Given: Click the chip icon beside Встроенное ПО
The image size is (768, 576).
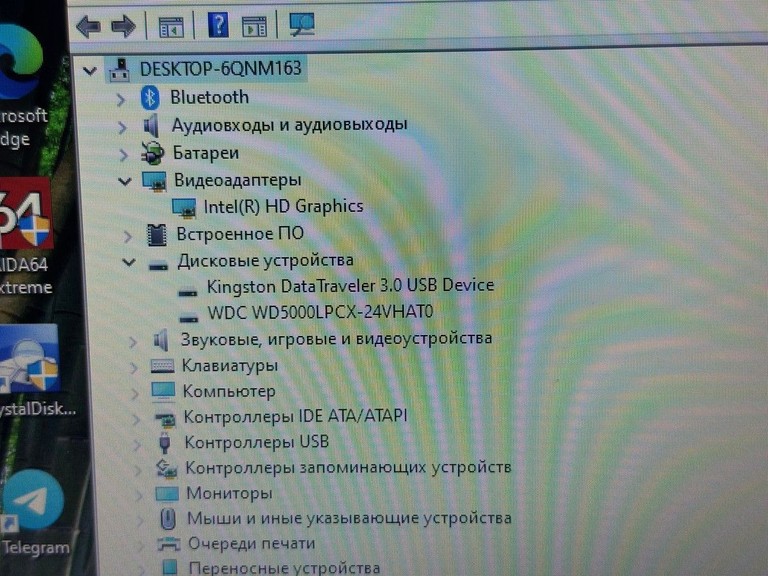Looking at the screenshot, I should (x=157, y=235).
